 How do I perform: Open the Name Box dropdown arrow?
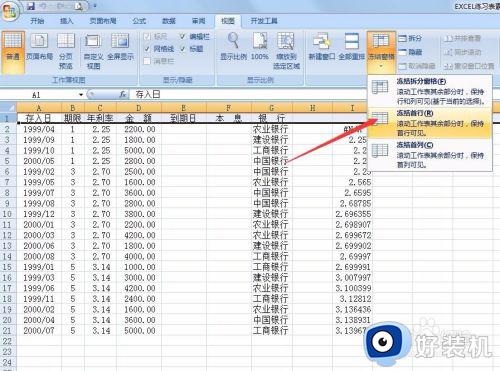tap(81, 95)
